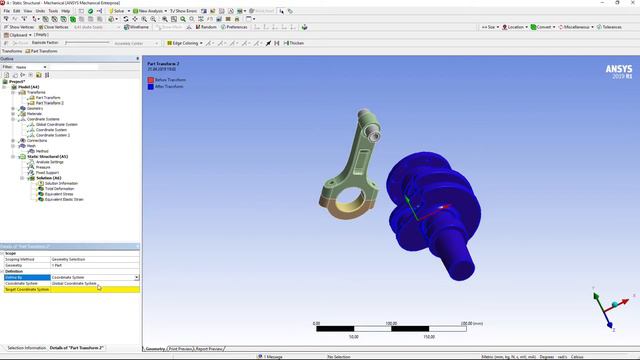Collapse the Static Structural tree node
Screen dimensions: 640x360
[x=13, y=157]
